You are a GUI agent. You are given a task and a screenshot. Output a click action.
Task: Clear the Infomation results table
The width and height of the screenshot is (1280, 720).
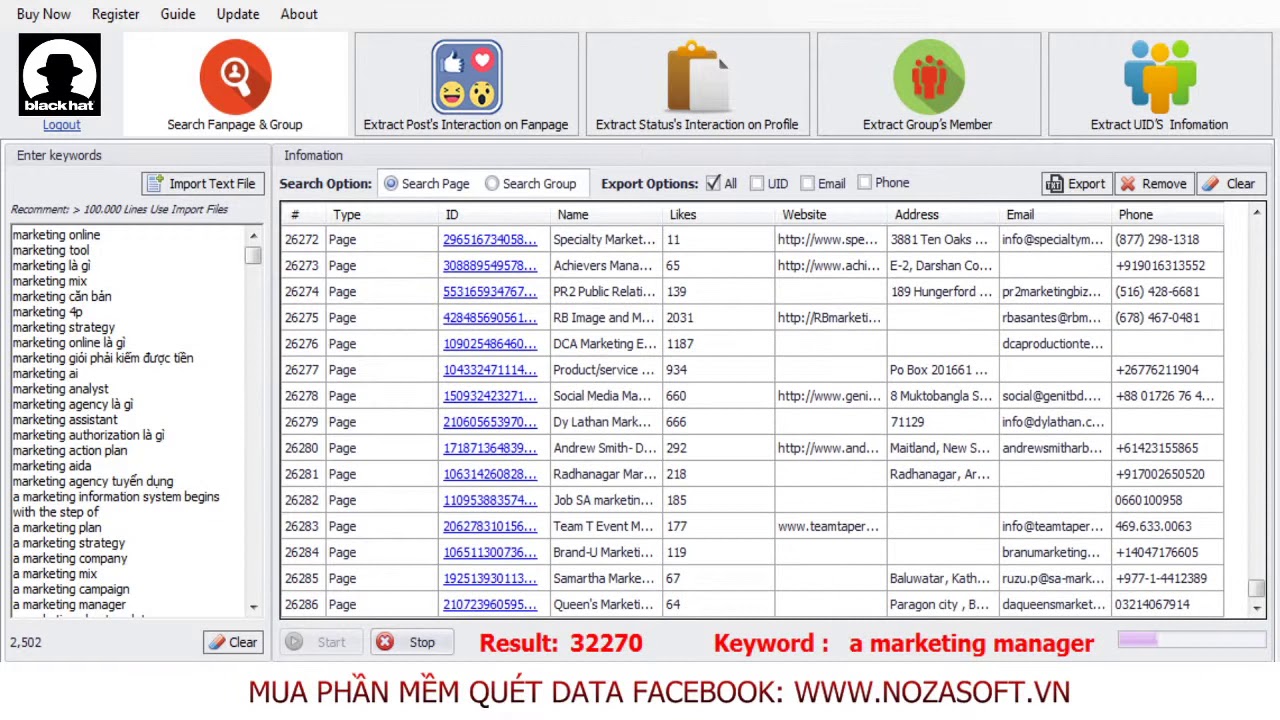point(1230,184)
